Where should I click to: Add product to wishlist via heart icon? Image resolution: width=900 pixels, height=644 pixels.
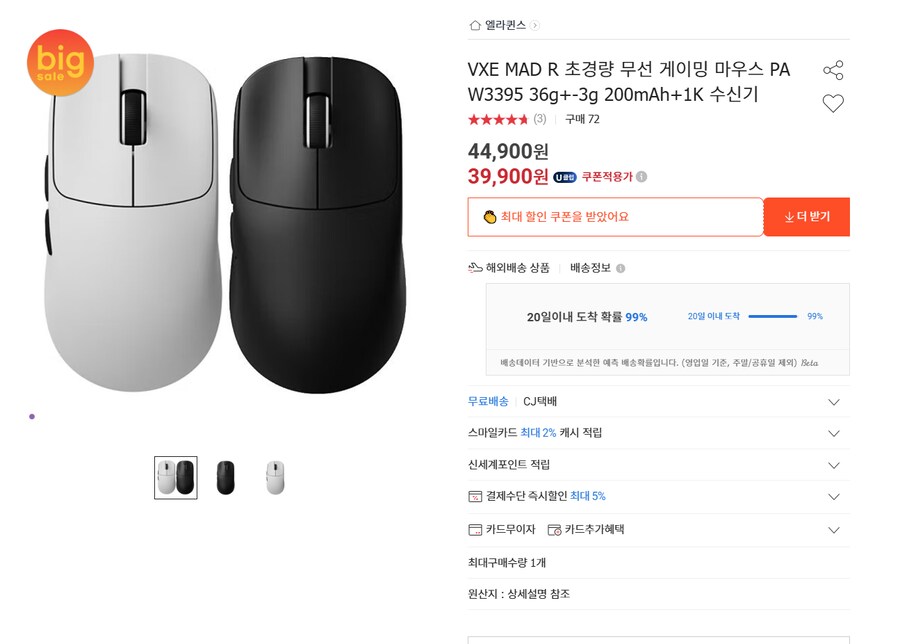click(833, 102)
